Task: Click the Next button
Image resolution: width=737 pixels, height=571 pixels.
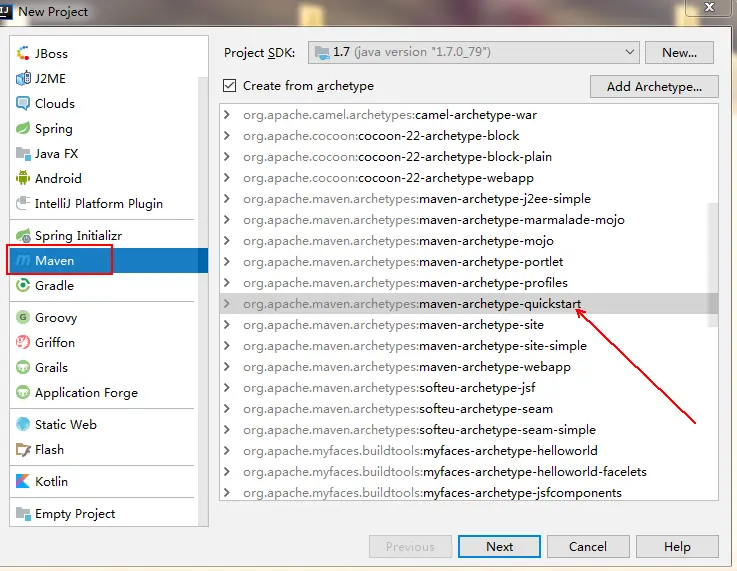Action: click(499, 547)
